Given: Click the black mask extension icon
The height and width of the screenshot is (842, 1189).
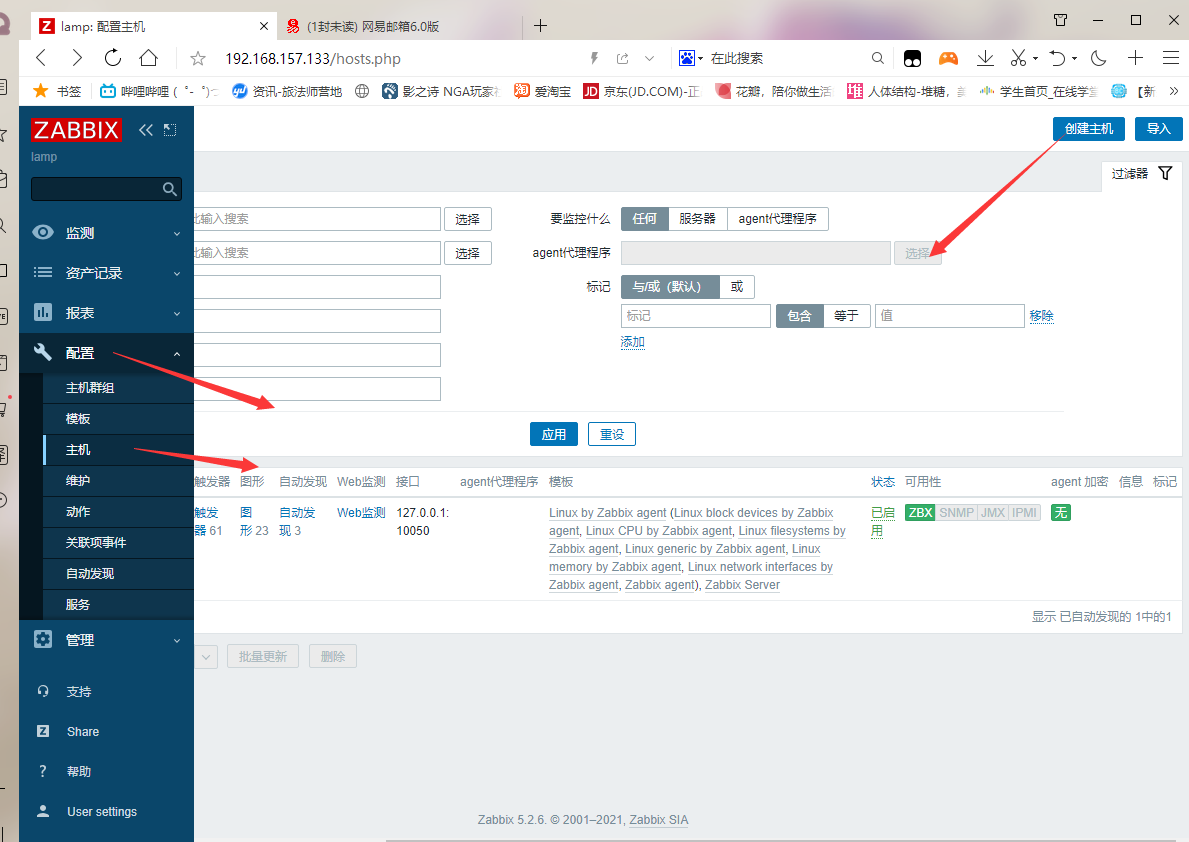Looking at the screenshot, I should click(x=912, y=58).
